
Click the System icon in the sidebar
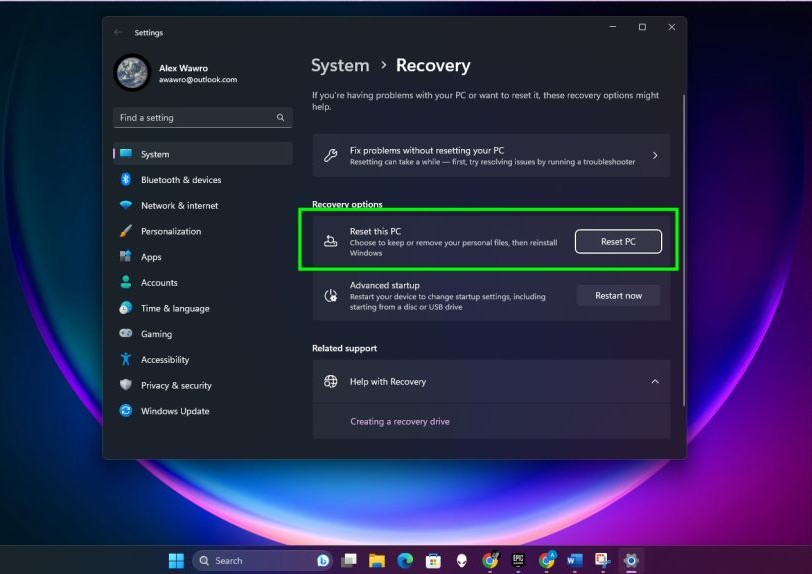[x=126, y=153]
